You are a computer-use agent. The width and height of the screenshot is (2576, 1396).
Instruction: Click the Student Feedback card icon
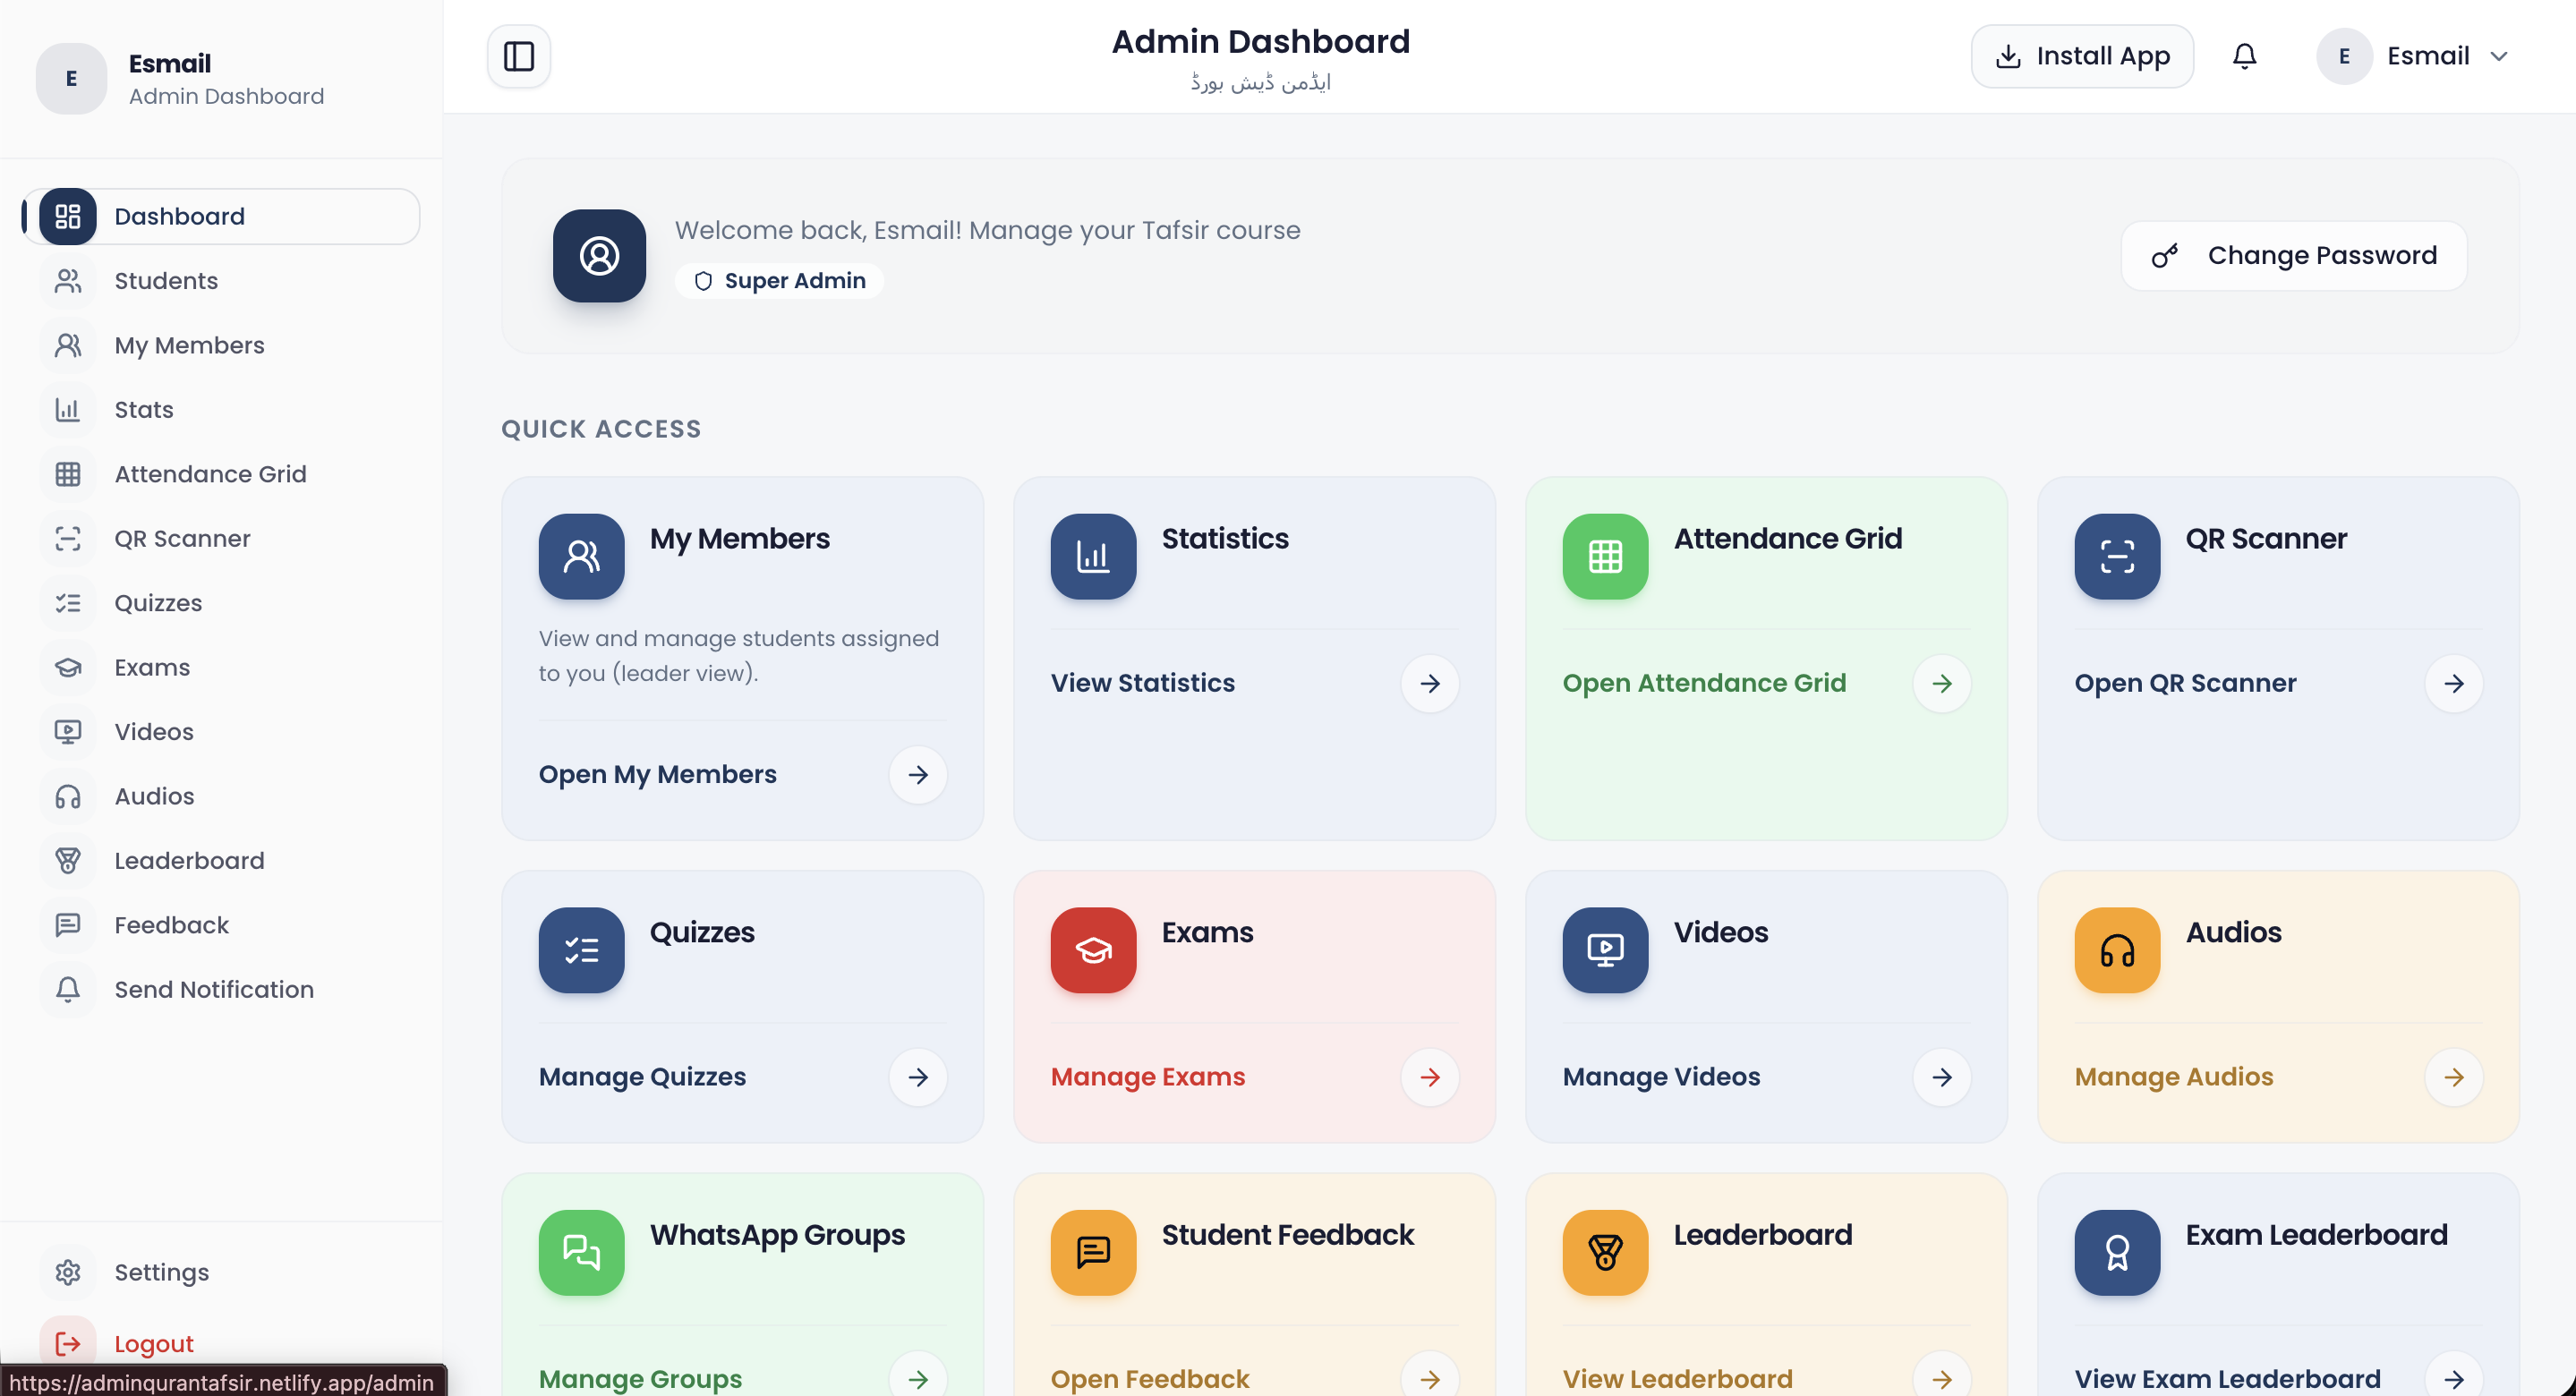(x=1093, y=1253)
